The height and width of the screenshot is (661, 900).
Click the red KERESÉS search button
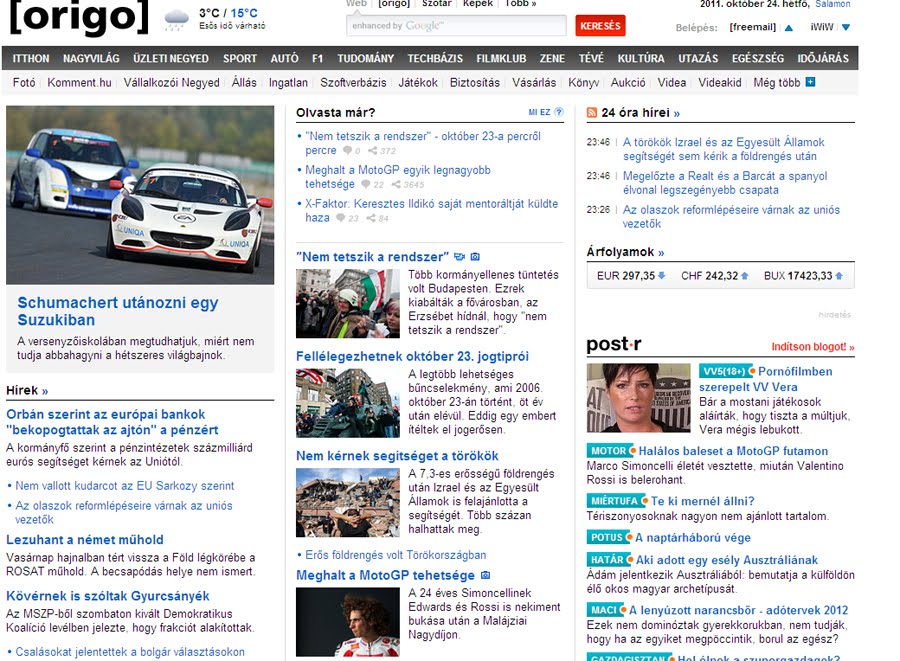click(600, 26)
